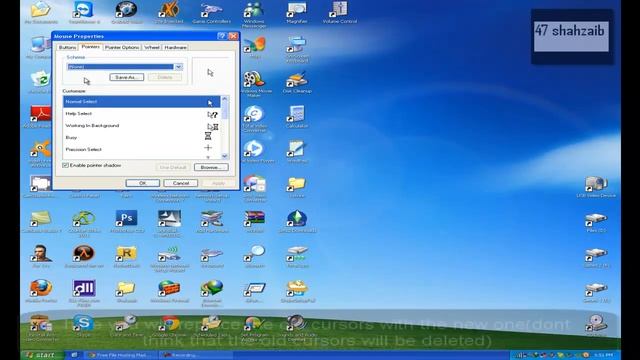Toggle Enable pointer shadow checkbox
The image size is (640, 360).
65,165
